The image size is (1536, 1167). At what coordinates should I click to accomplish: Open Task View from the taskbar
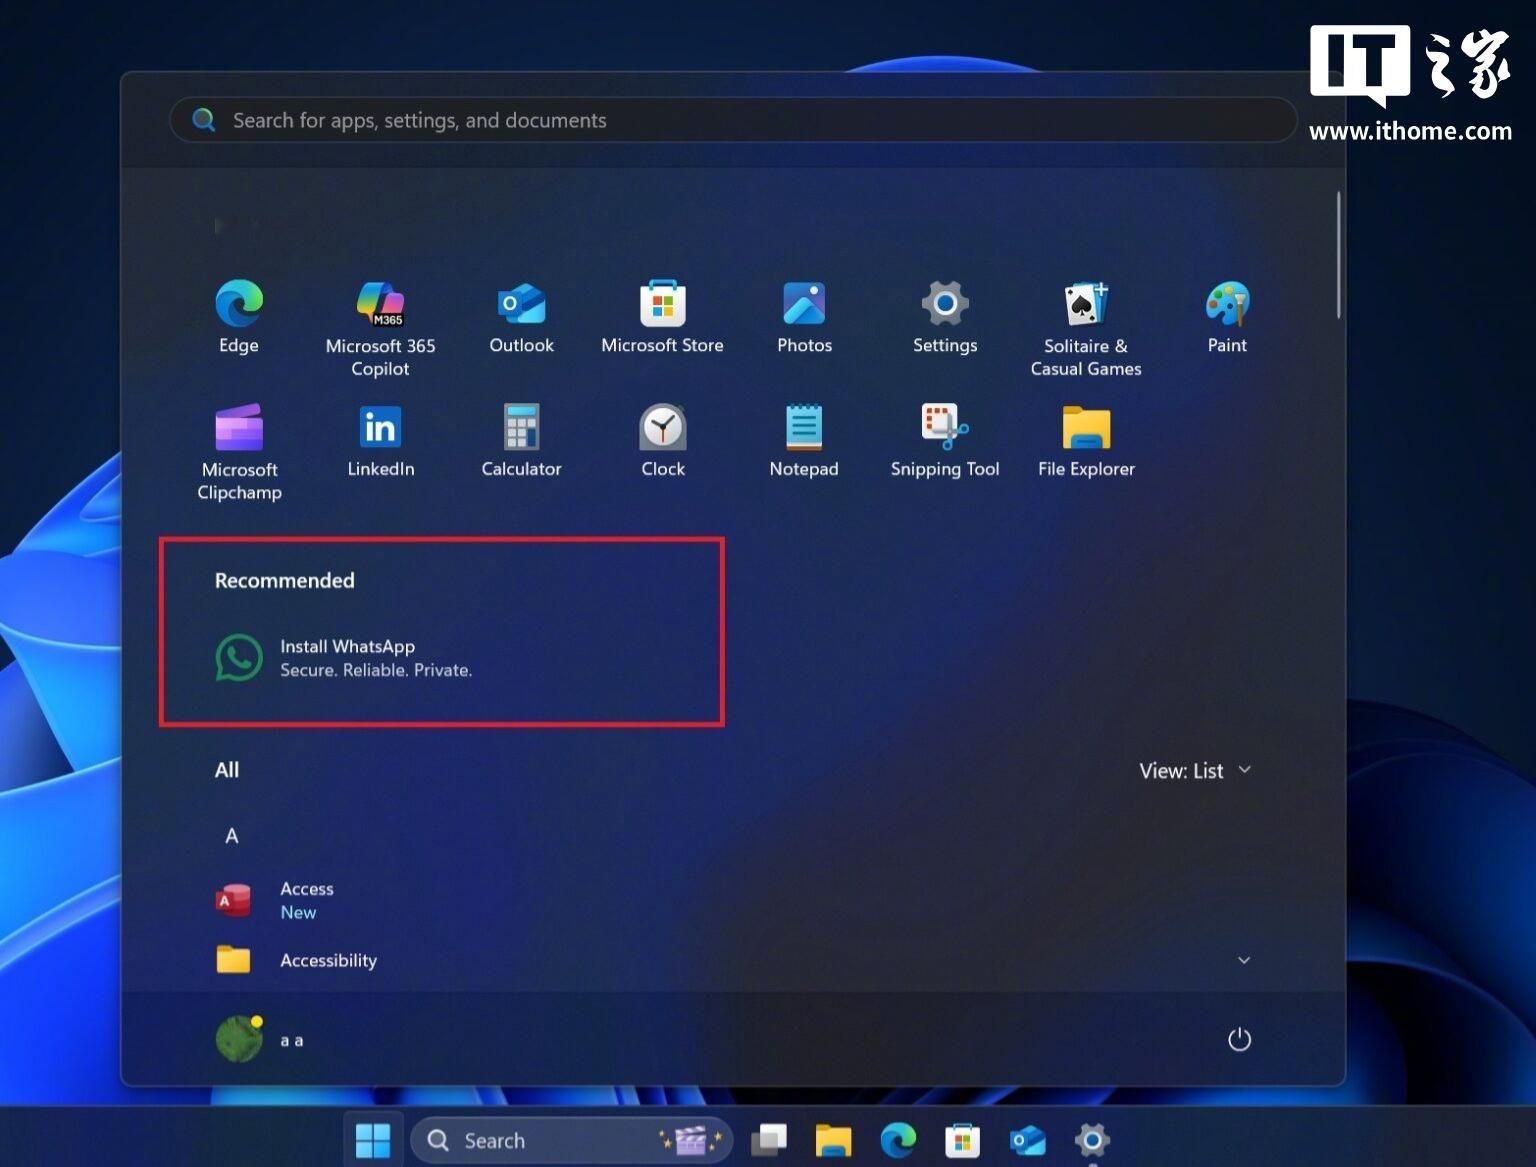click(x=769, y=1140)
